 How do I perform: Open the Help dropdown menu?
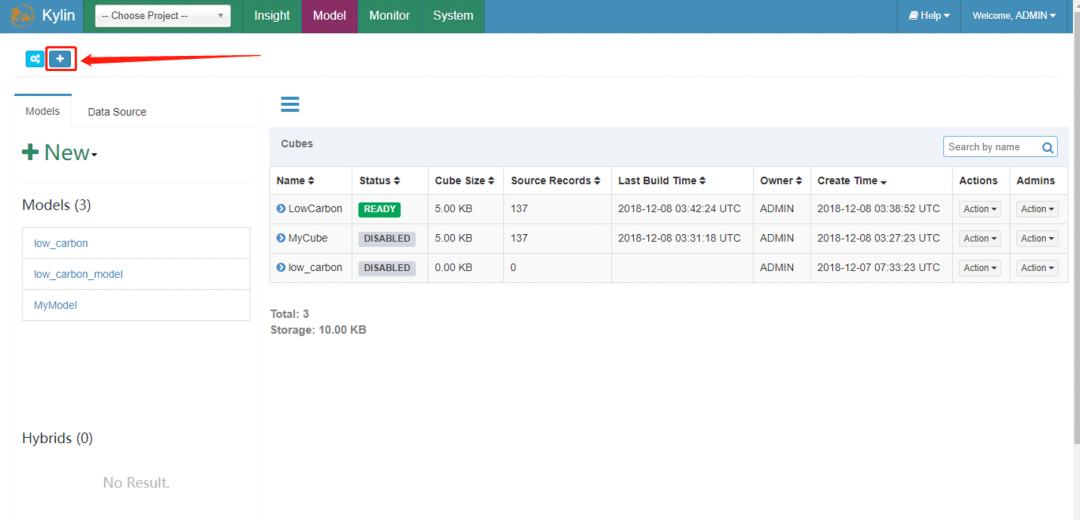pyautogui.click(x=929, y=16)
